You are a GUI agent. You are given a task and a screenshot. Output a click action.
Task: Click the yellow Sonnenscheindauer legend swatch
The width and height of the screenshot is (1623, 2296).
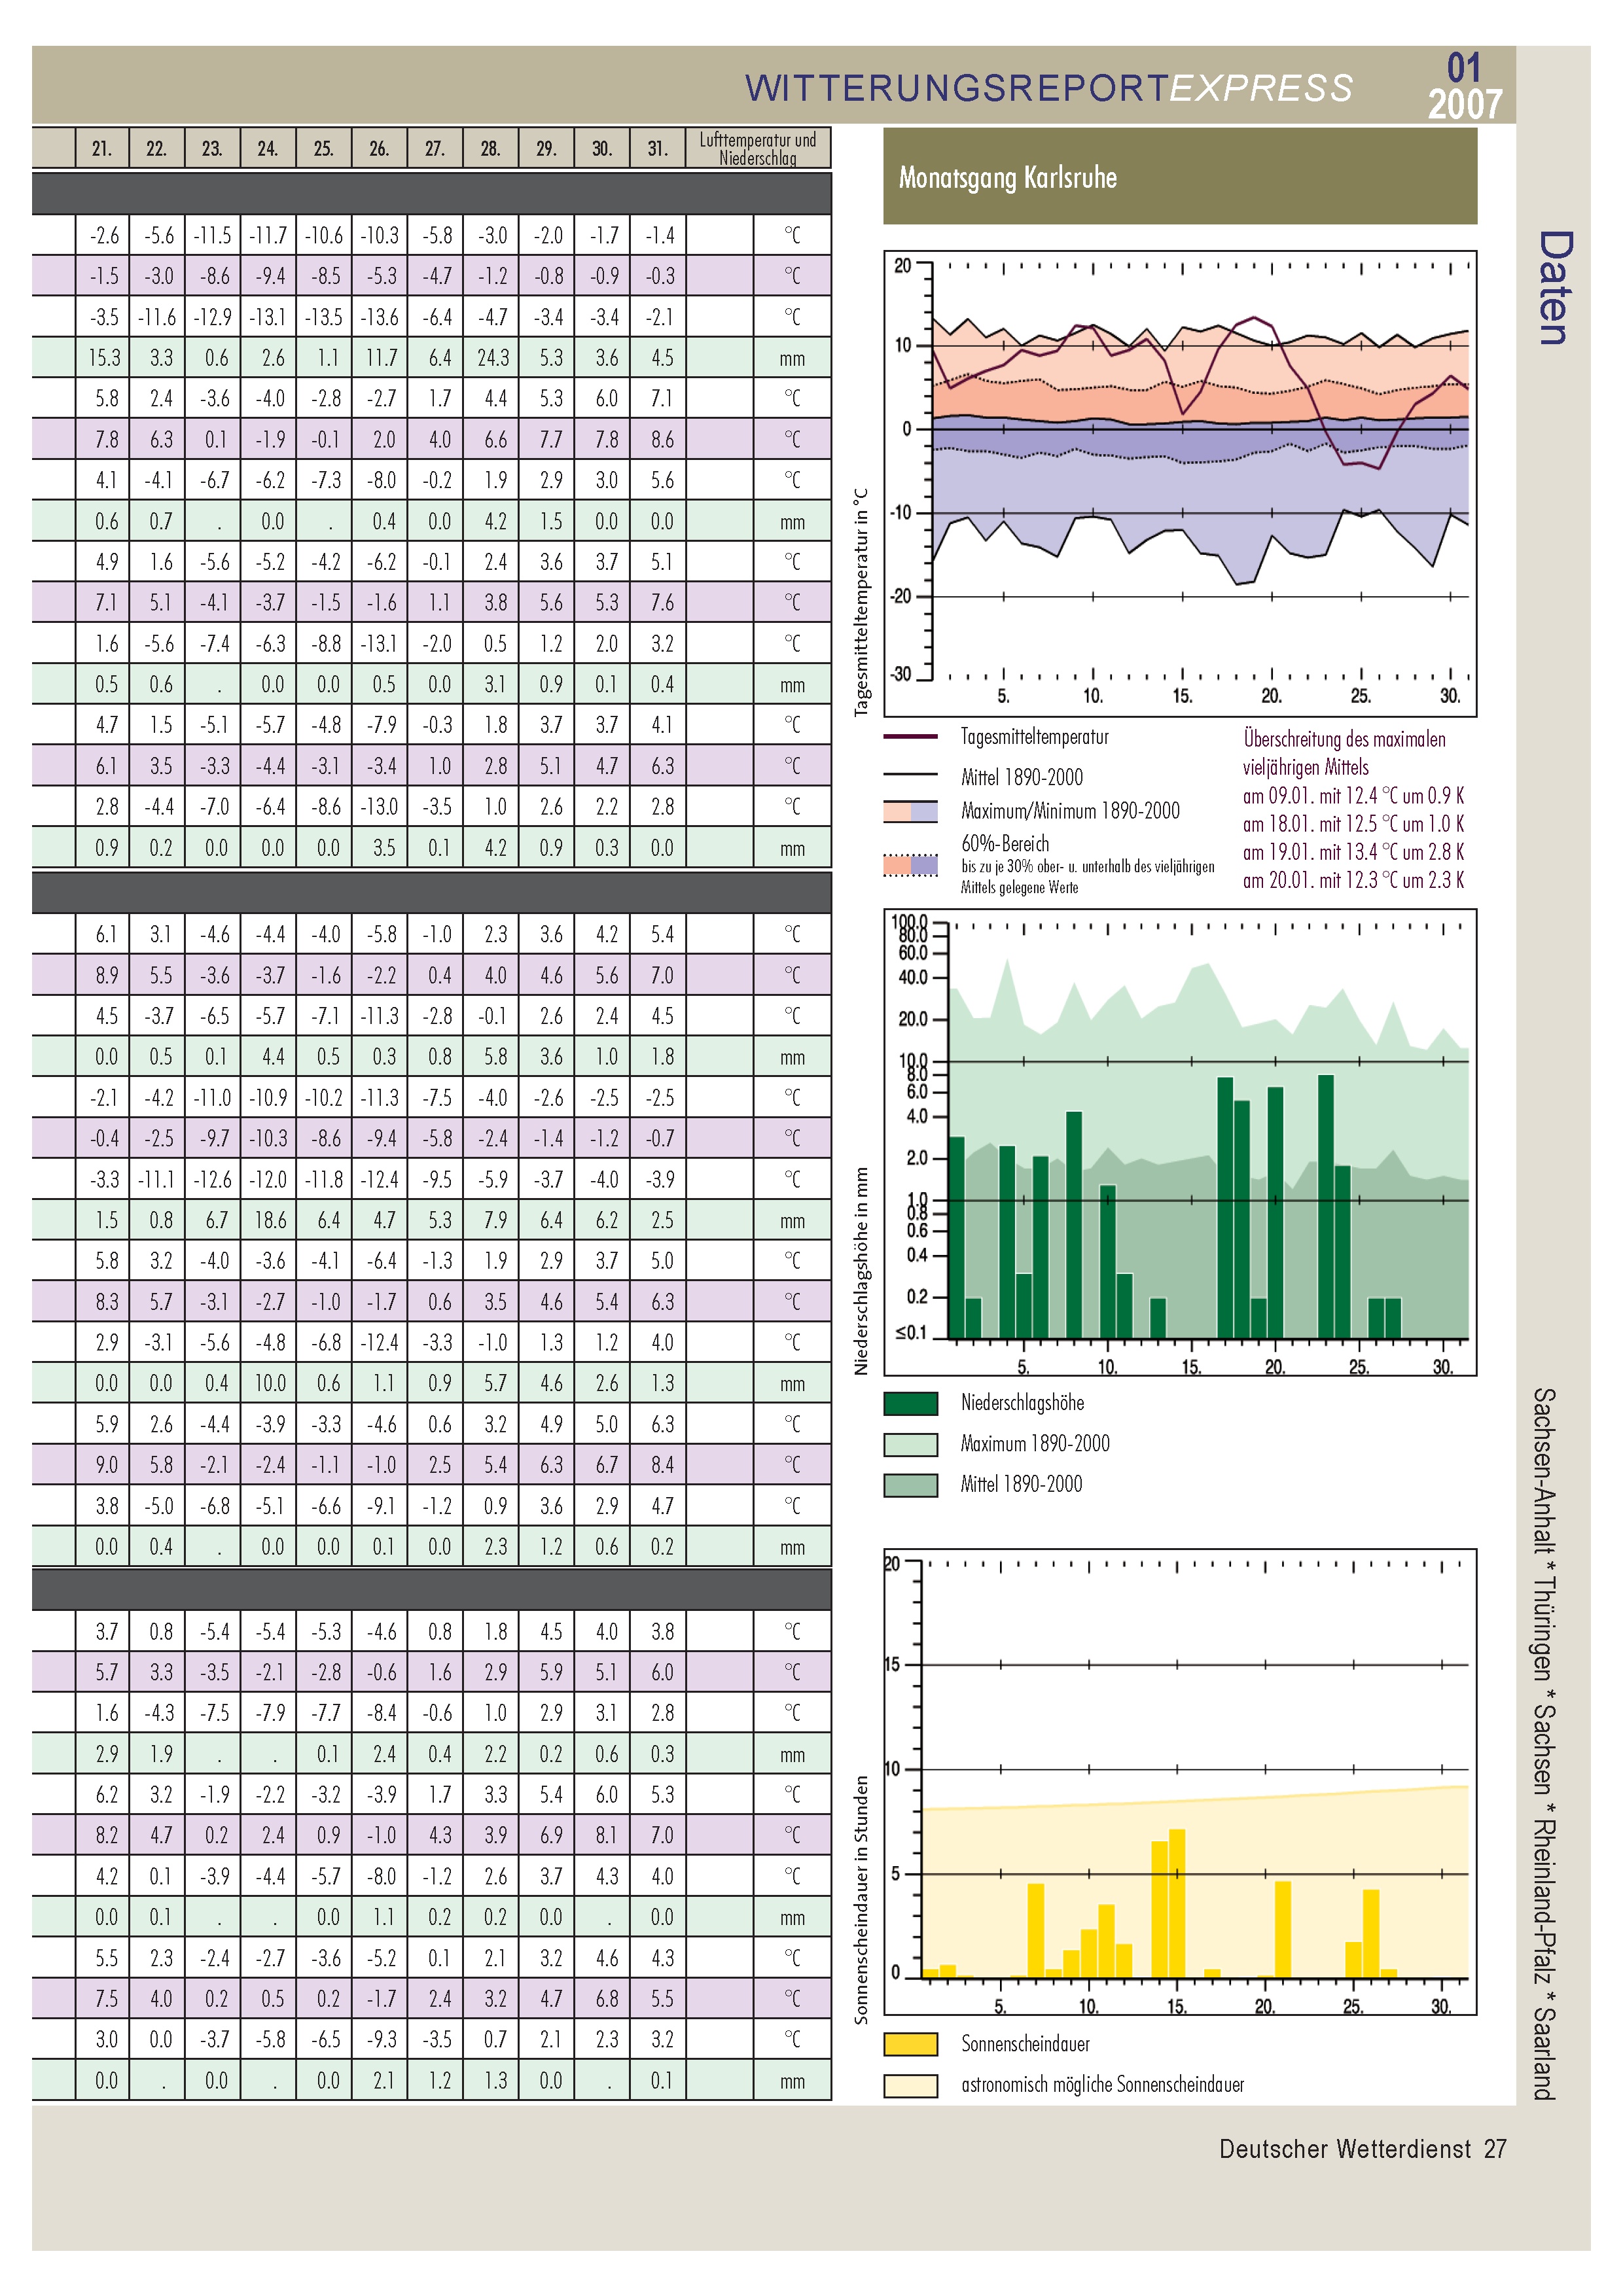tap(910, 2044)
